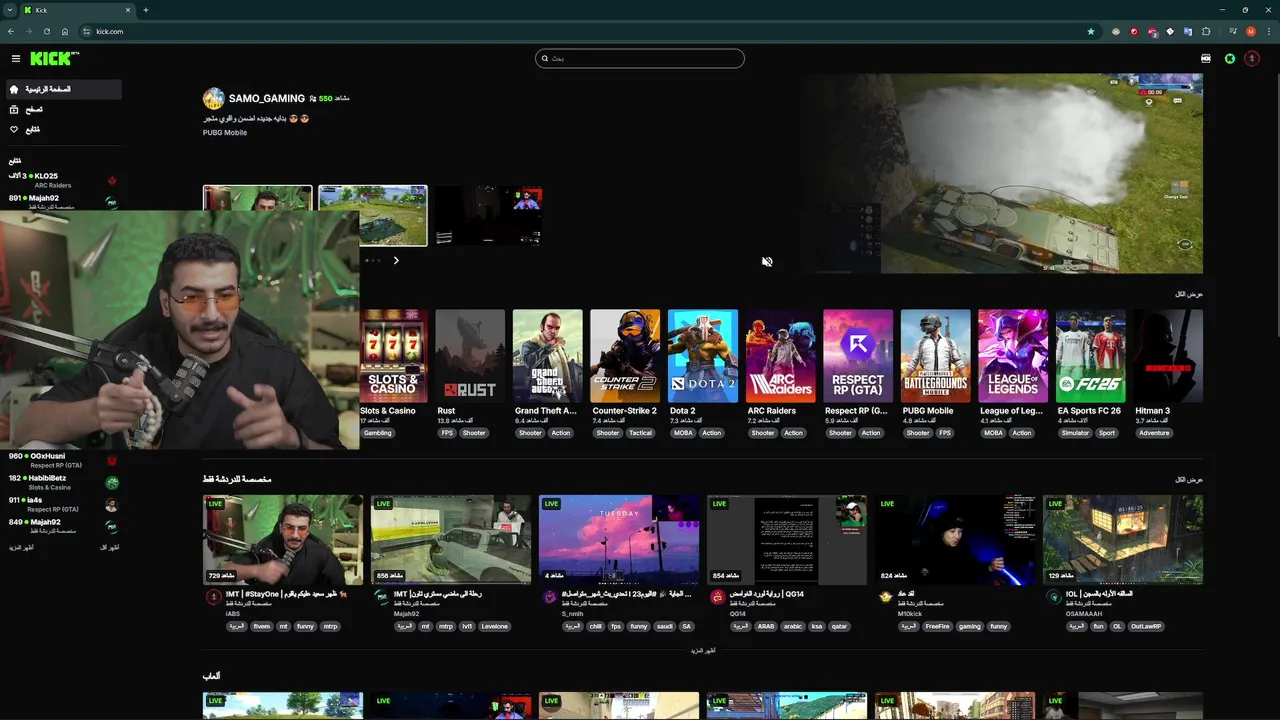Click MOBA tag under Dota 2
Image resolution: width=1280 pixels, height=720 pixels.
683,433
